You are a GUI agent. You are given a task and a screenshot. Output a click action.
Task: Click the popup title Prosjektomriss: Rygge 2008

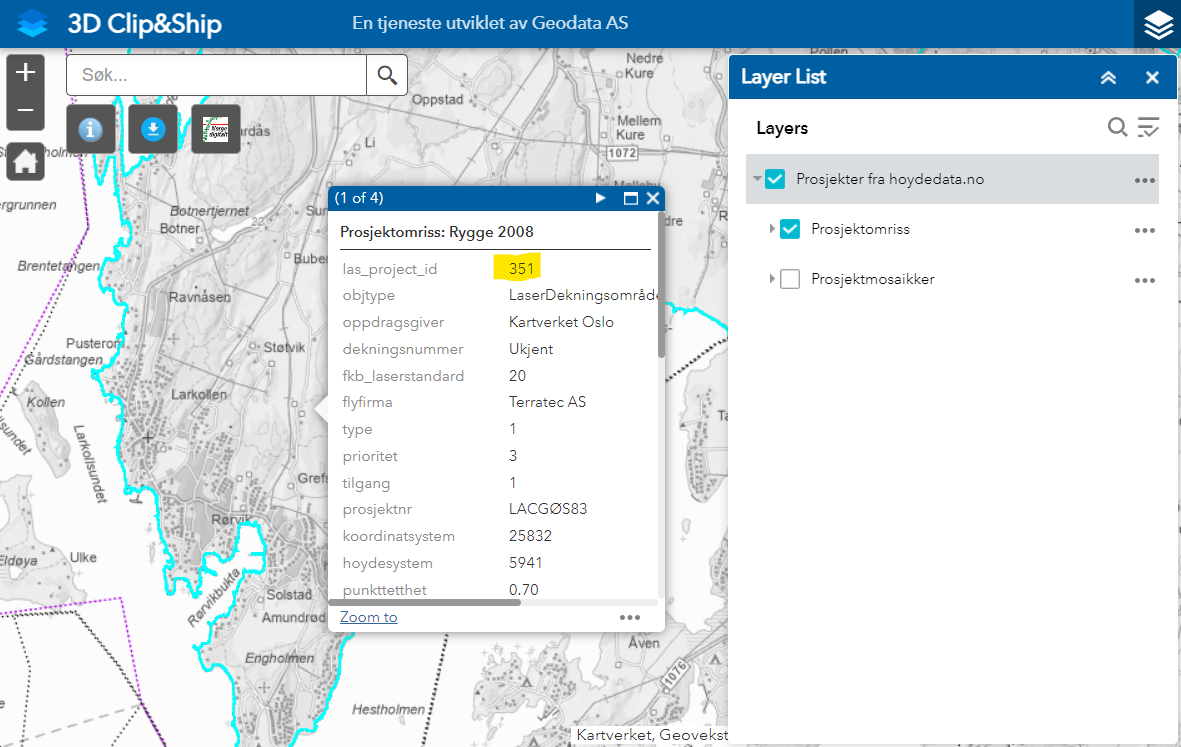click(x=437, y=232)
